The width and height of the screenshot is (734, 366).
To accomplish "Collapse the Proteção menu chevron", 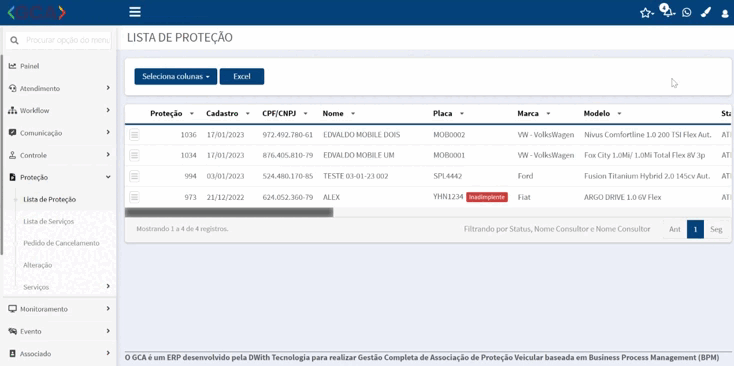I will click(108, 177).
